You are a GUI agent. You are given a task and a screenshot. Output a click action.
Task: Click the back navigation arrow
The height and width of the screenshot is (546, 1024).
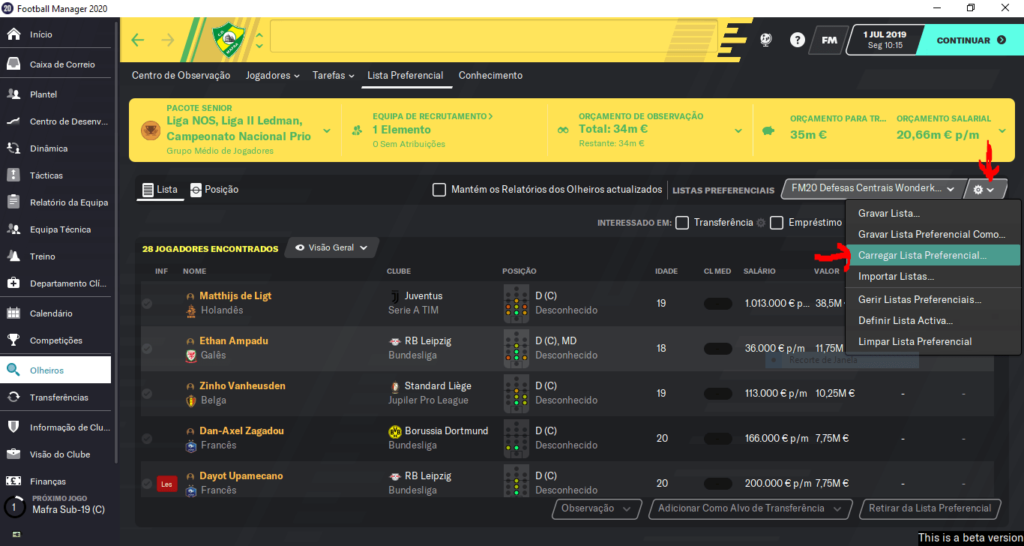[138, 41]
